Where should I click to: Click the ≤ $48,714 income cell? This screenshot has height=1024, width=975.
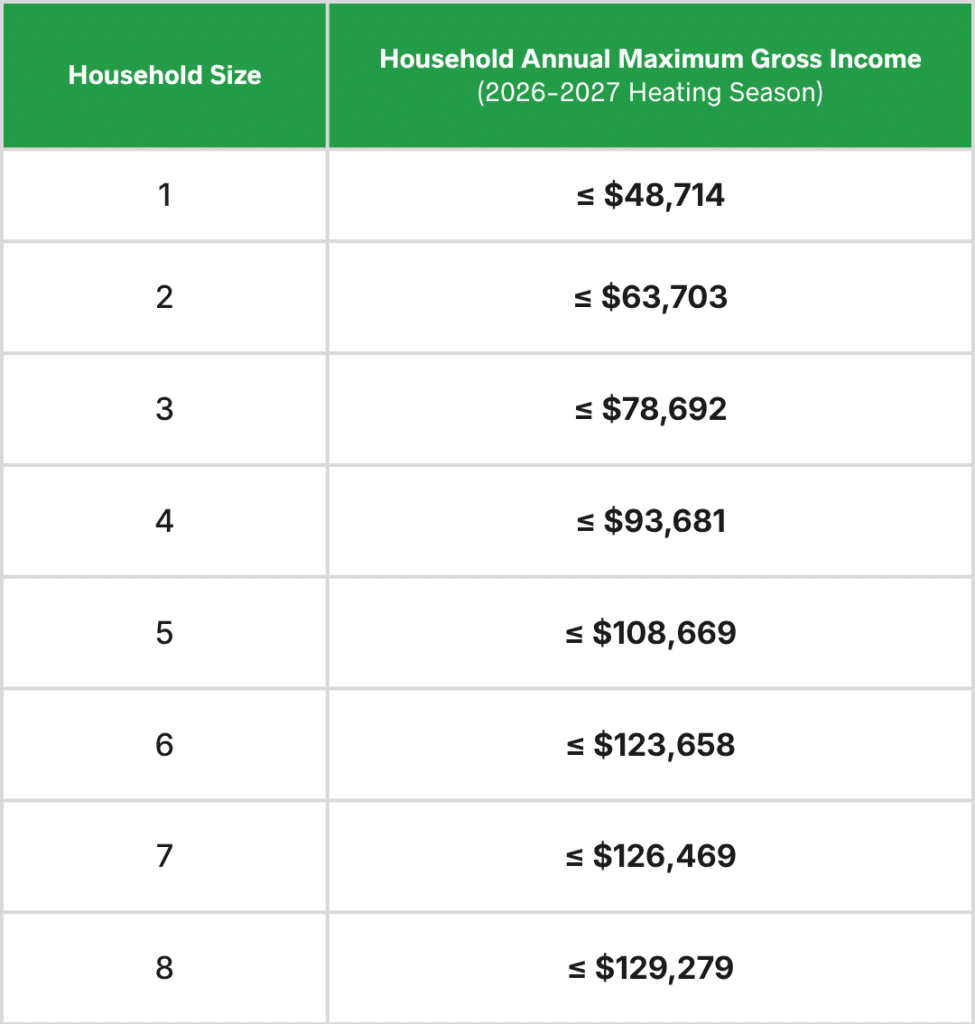point(650,195)
